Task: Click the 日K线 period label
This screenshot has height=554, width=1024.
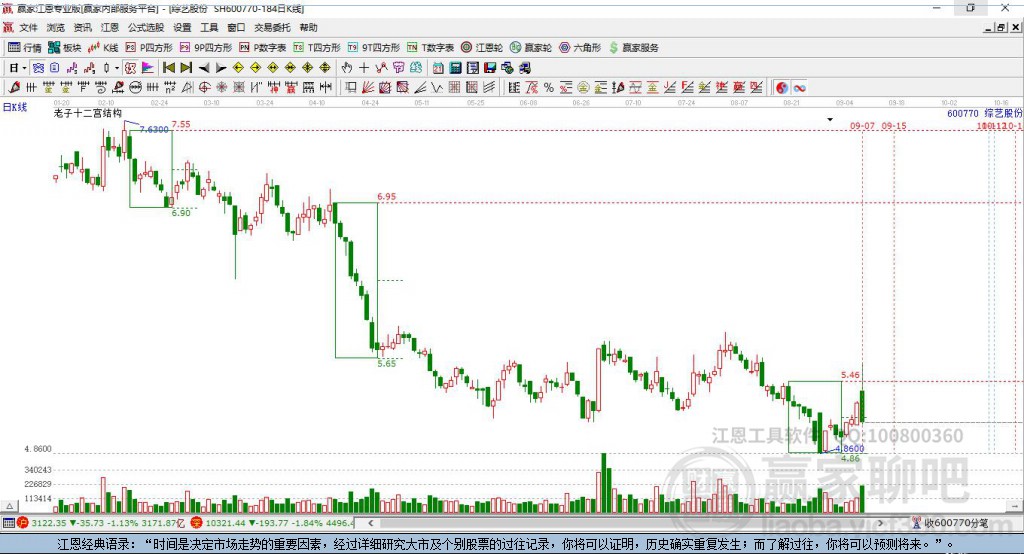Action: [x=15, y=107]
